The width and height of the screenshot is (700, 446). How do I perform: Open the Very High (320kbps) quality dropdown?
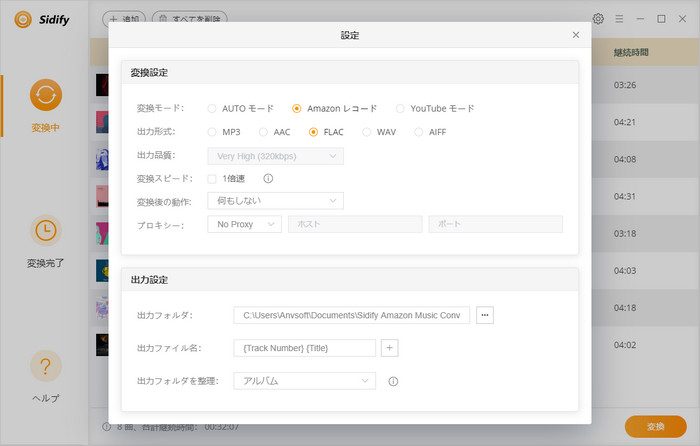(x=275, y=156)
